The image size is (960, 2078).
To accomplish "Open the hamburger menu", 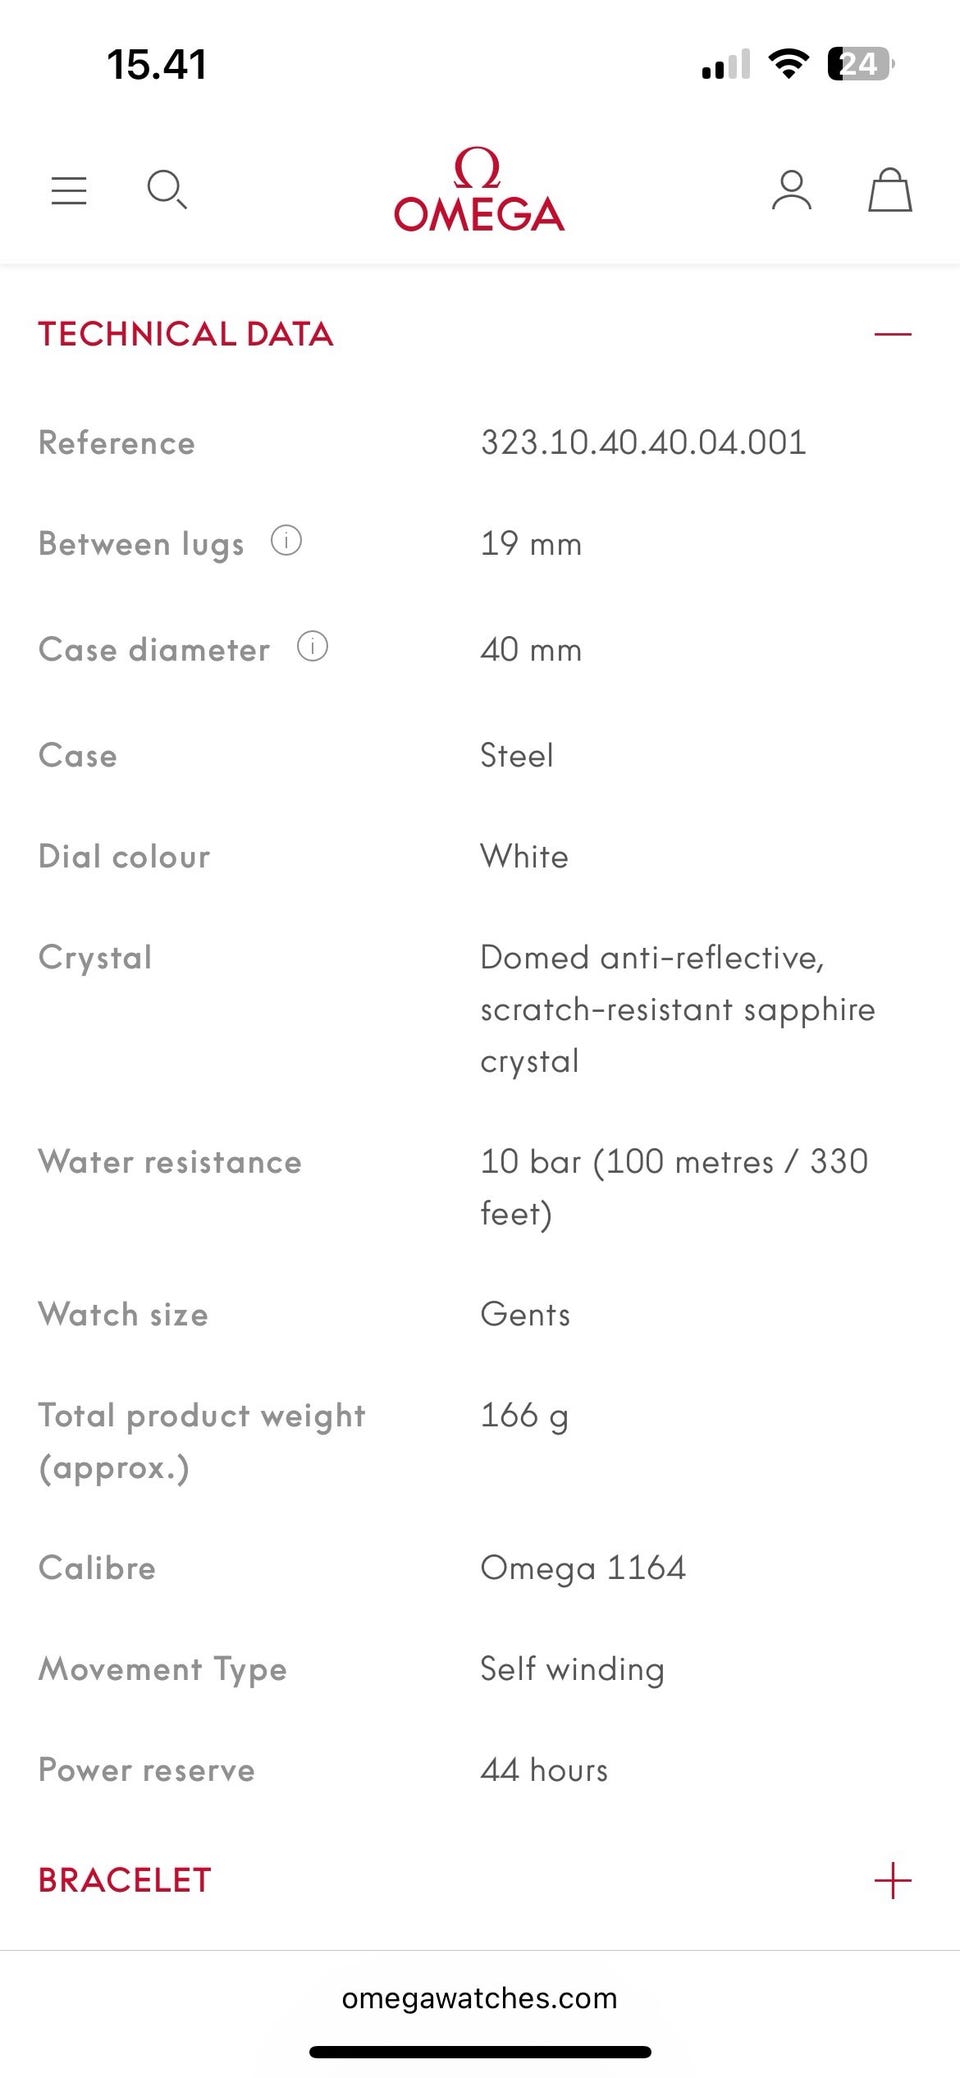I will point(69,190).
